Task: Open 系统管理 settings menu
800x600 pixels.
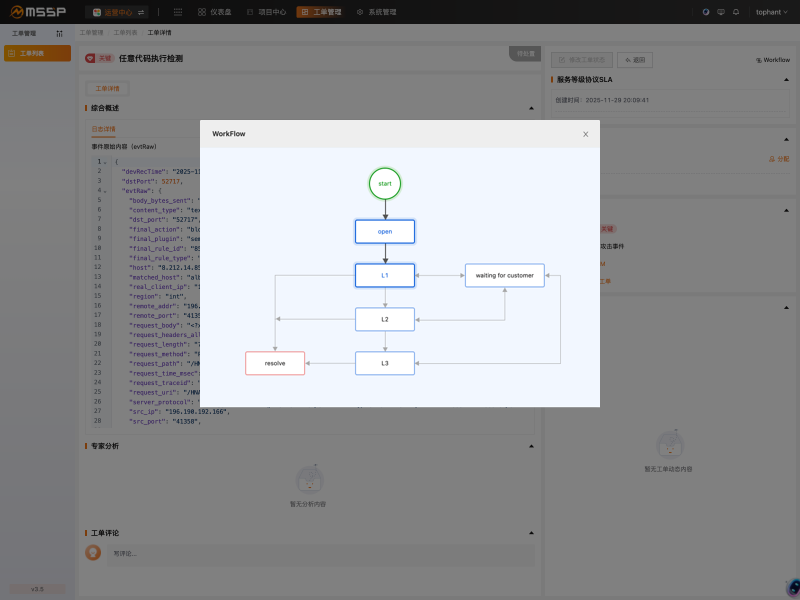Action: click(x=376, y=12)
